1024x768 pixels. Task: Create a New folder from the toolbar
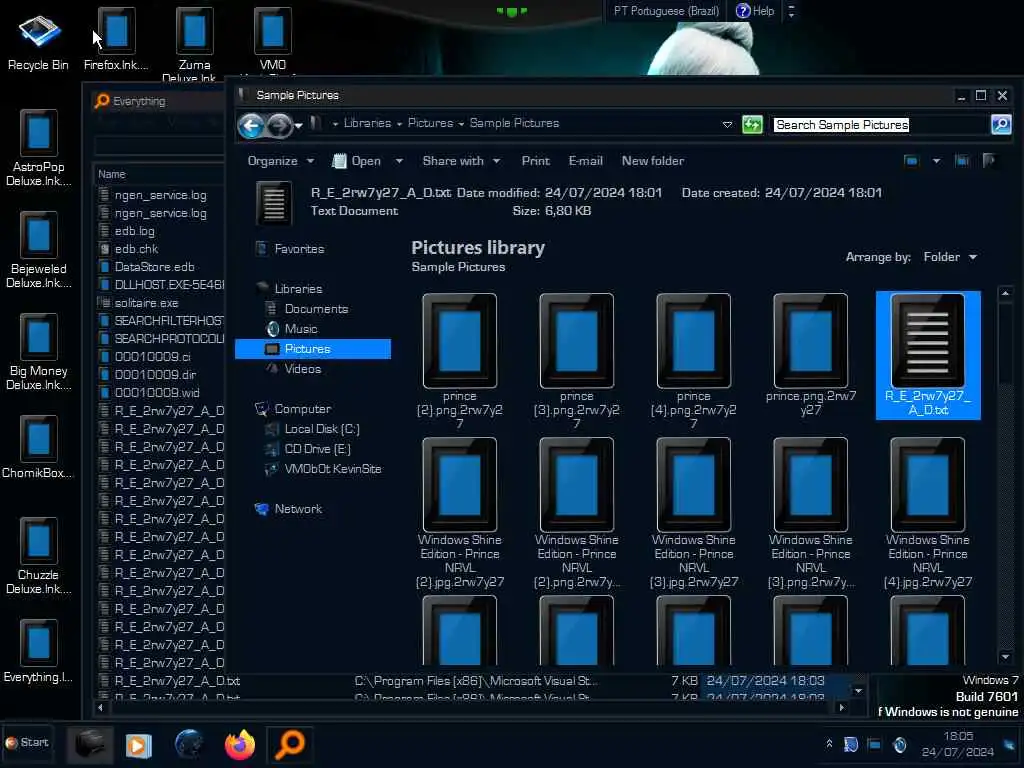pyautogui.click(x=652, y=161)
